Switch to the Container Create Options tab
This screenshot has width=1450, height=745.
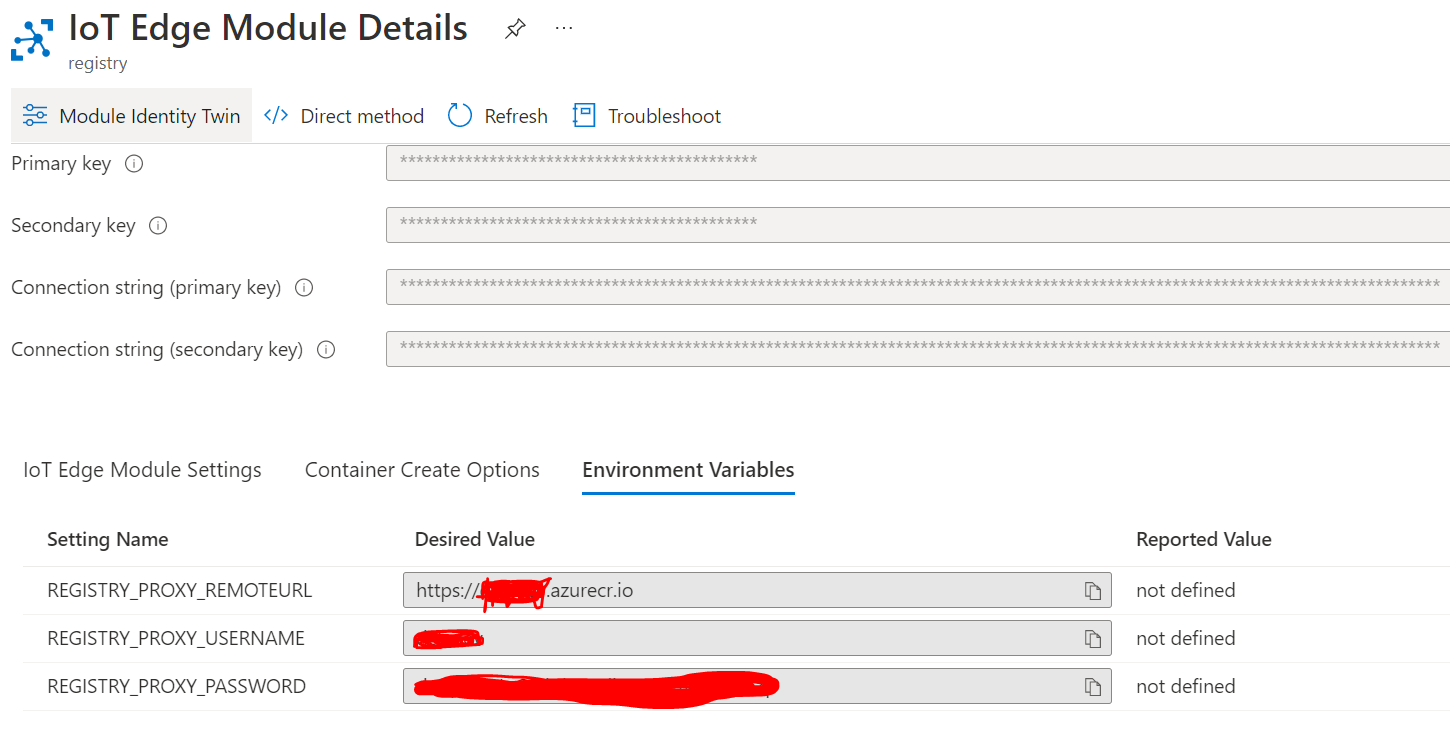tap(422, 469)
